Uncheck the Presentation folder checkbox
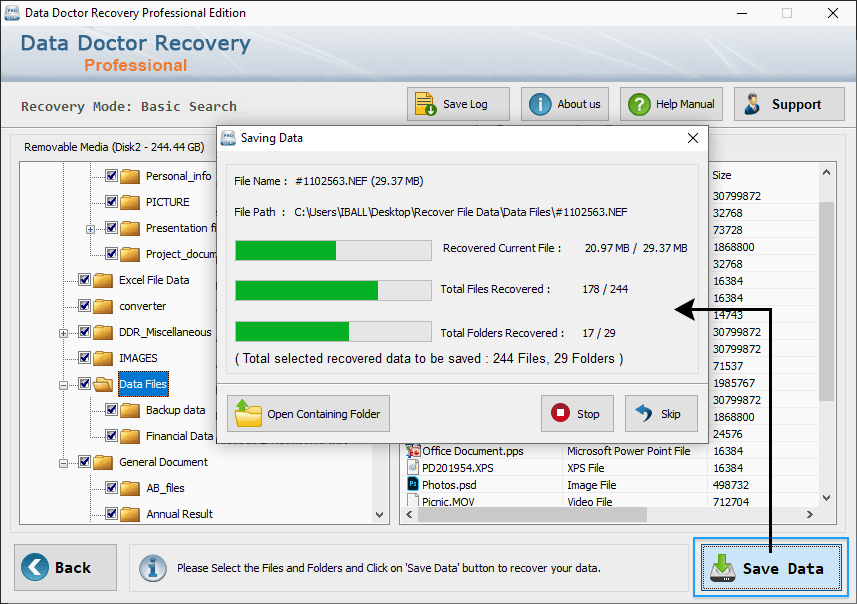857x604 pixels. pyautogui.click(x=111, y=227)
